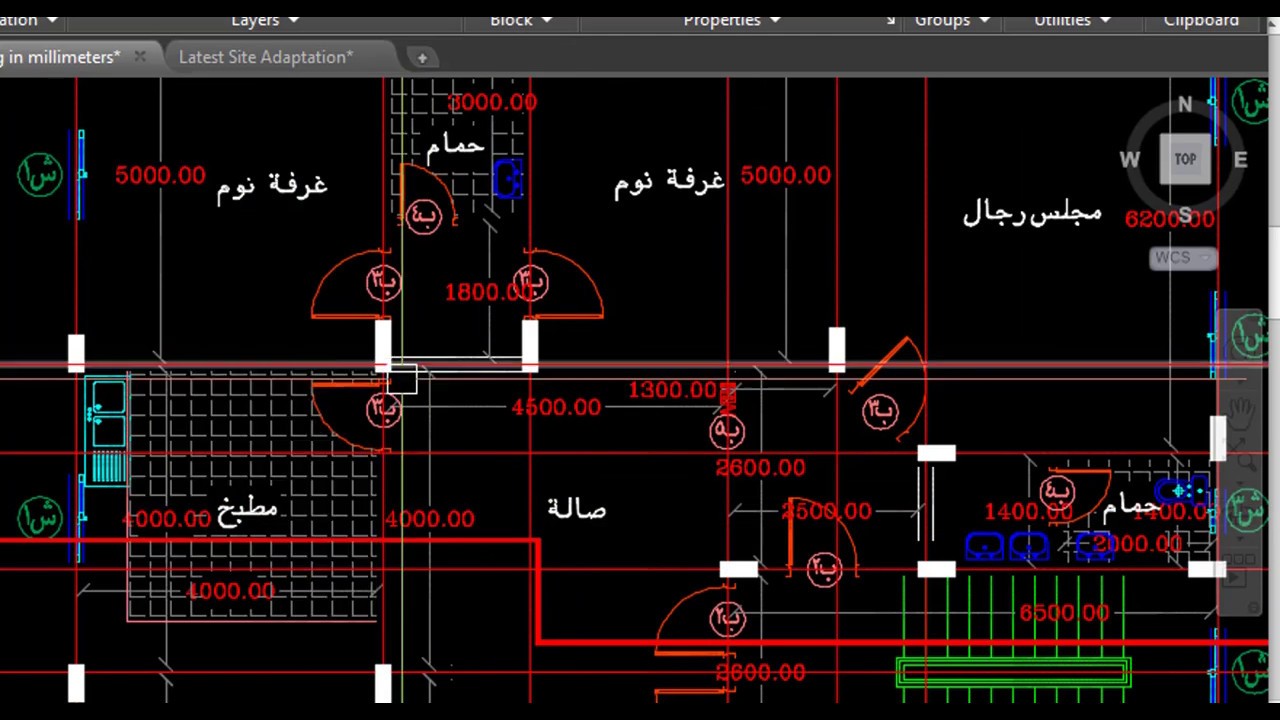Select the 6500.00 dimension text
The height and width of the screenshot is (720, 1280).
(x=1064, y=613)
